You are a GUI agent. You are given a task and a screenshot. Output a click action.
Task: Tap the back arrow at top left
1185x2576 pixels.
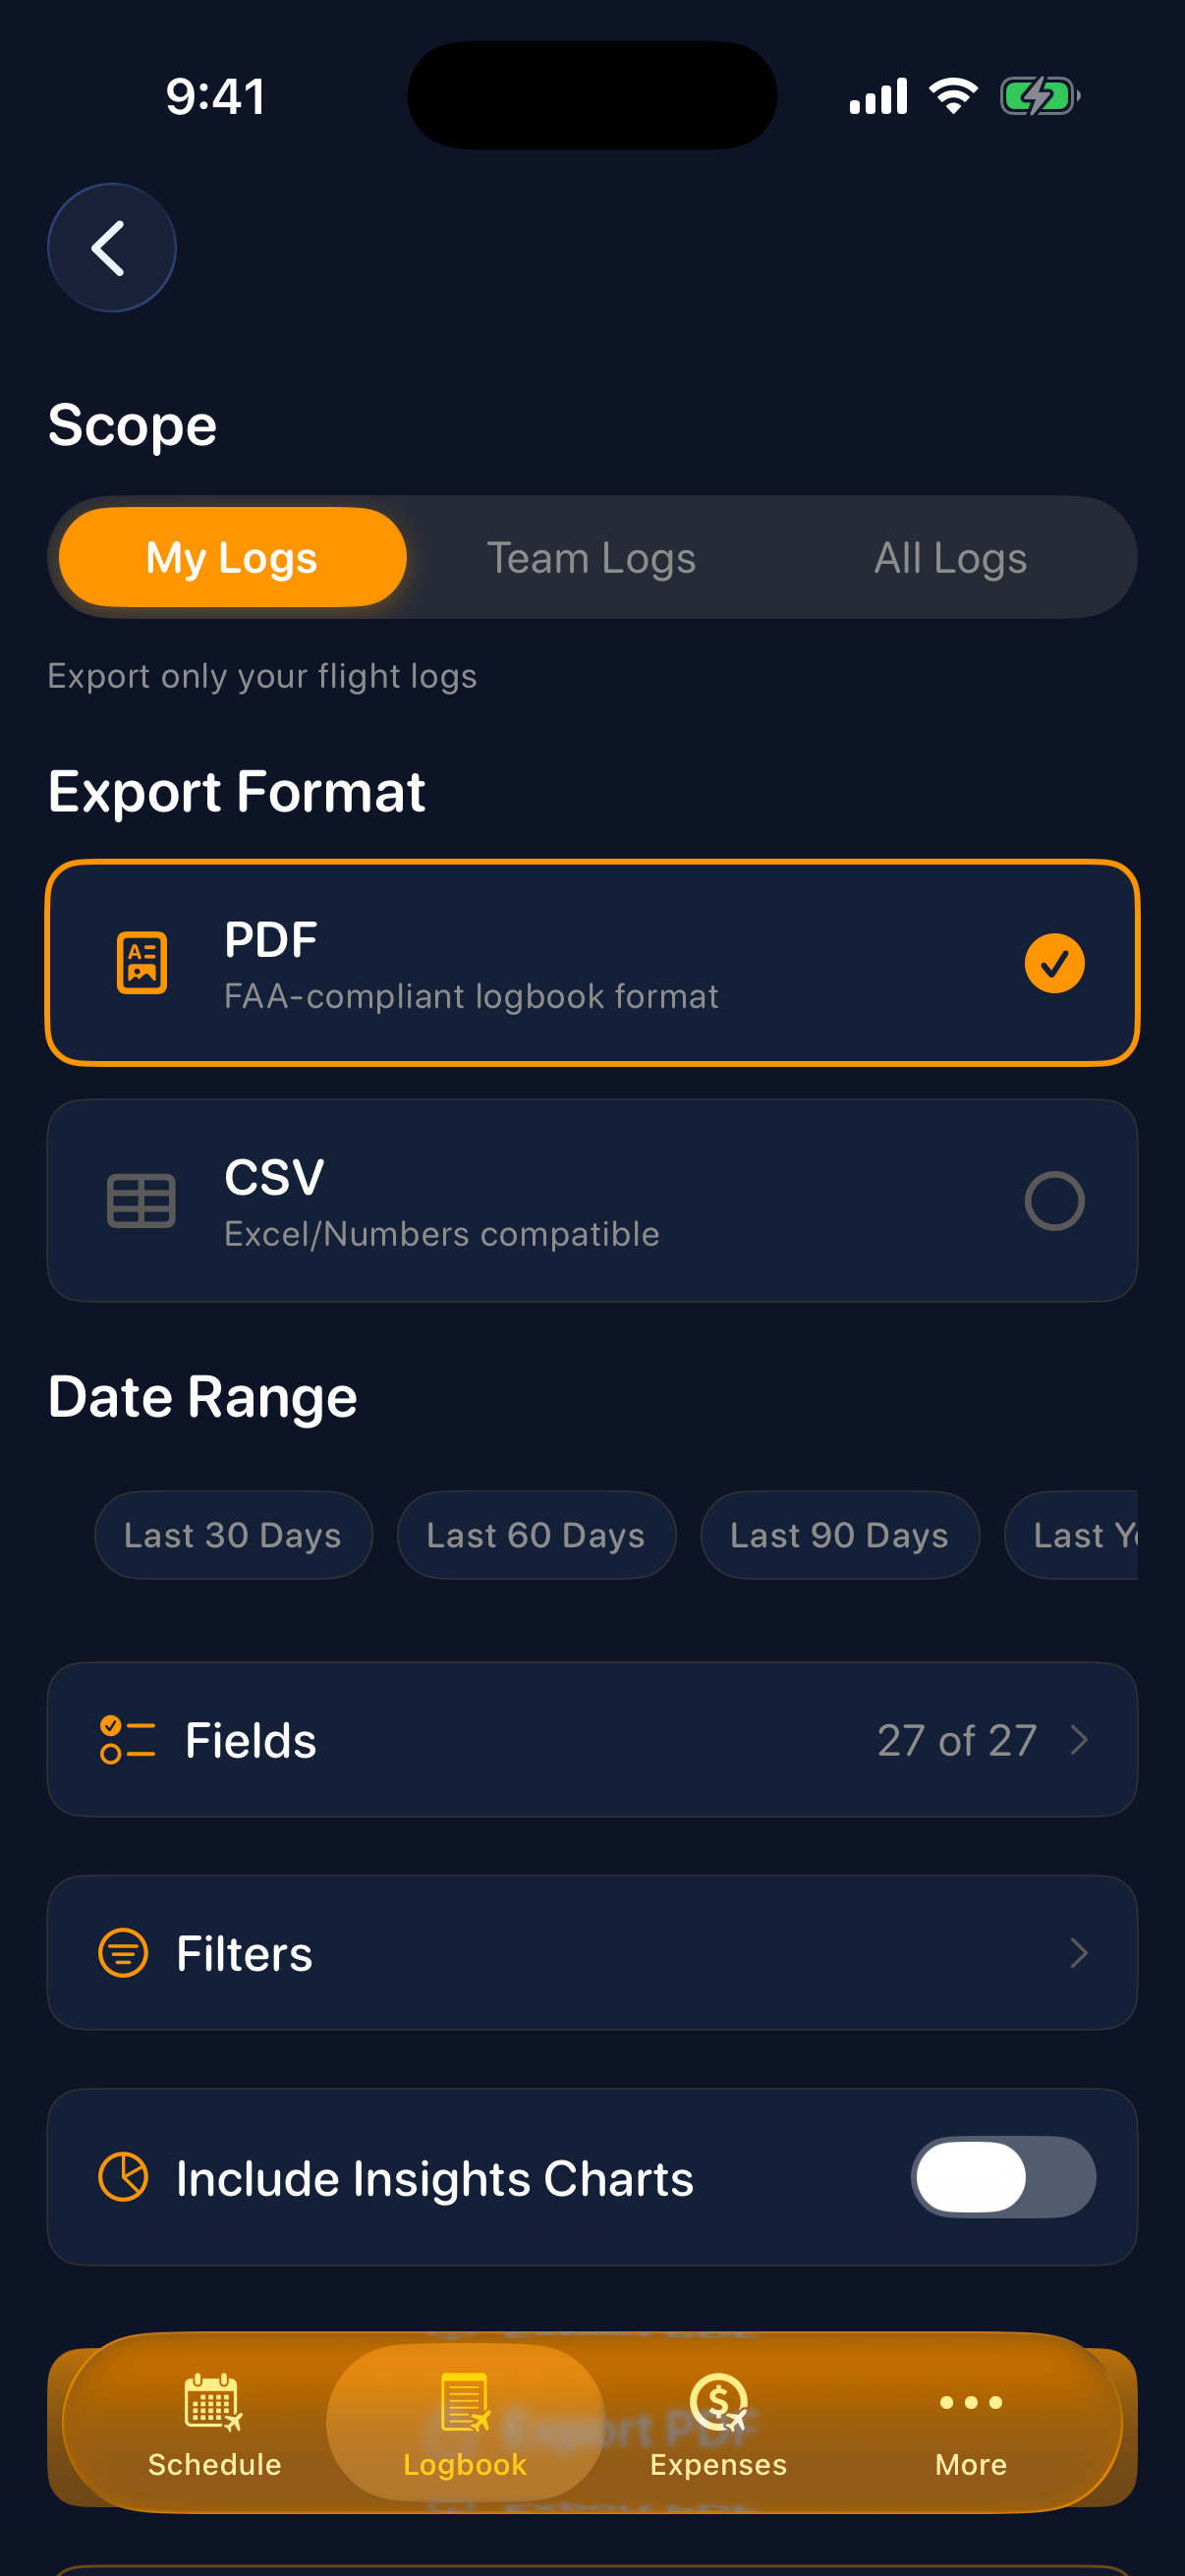point(111,247)
